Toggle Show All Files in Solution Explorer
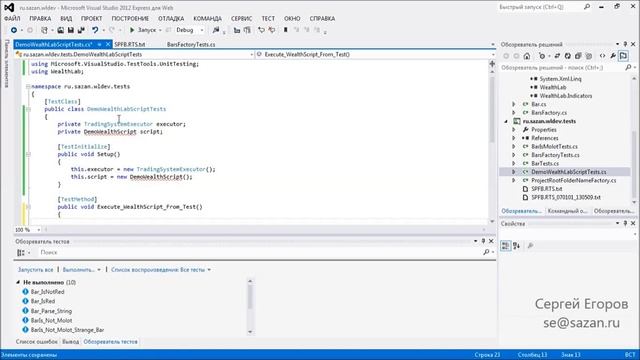 (x=589, y=56)
